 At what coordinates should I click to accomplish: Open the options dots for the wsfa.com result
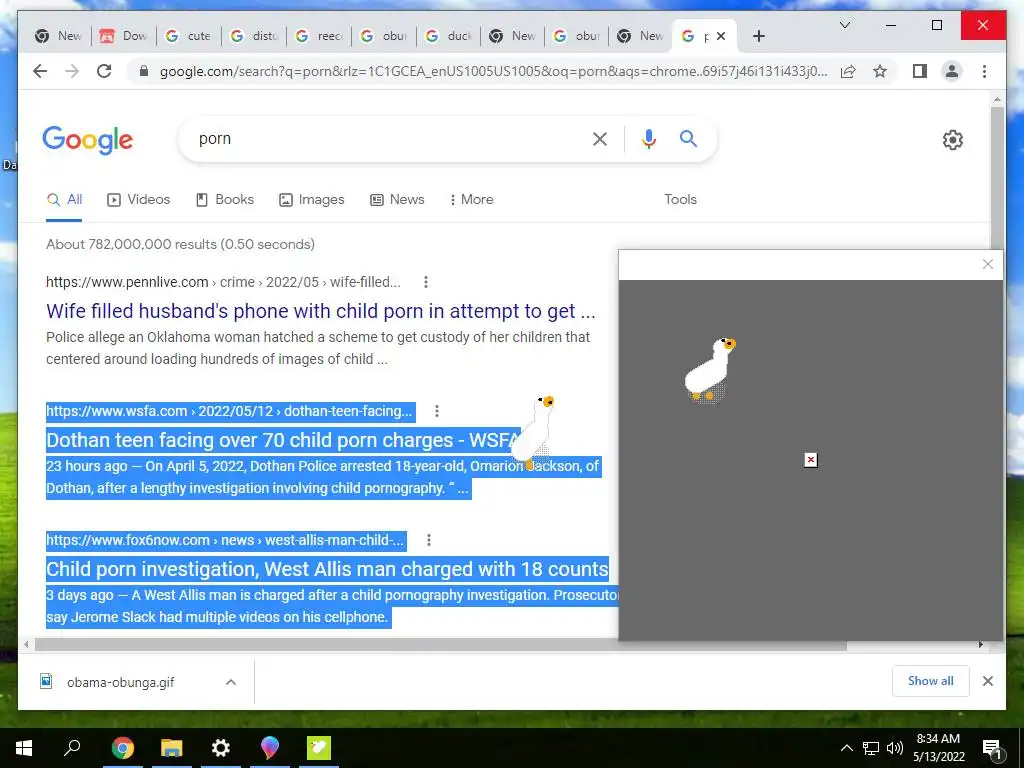(437, 411)
